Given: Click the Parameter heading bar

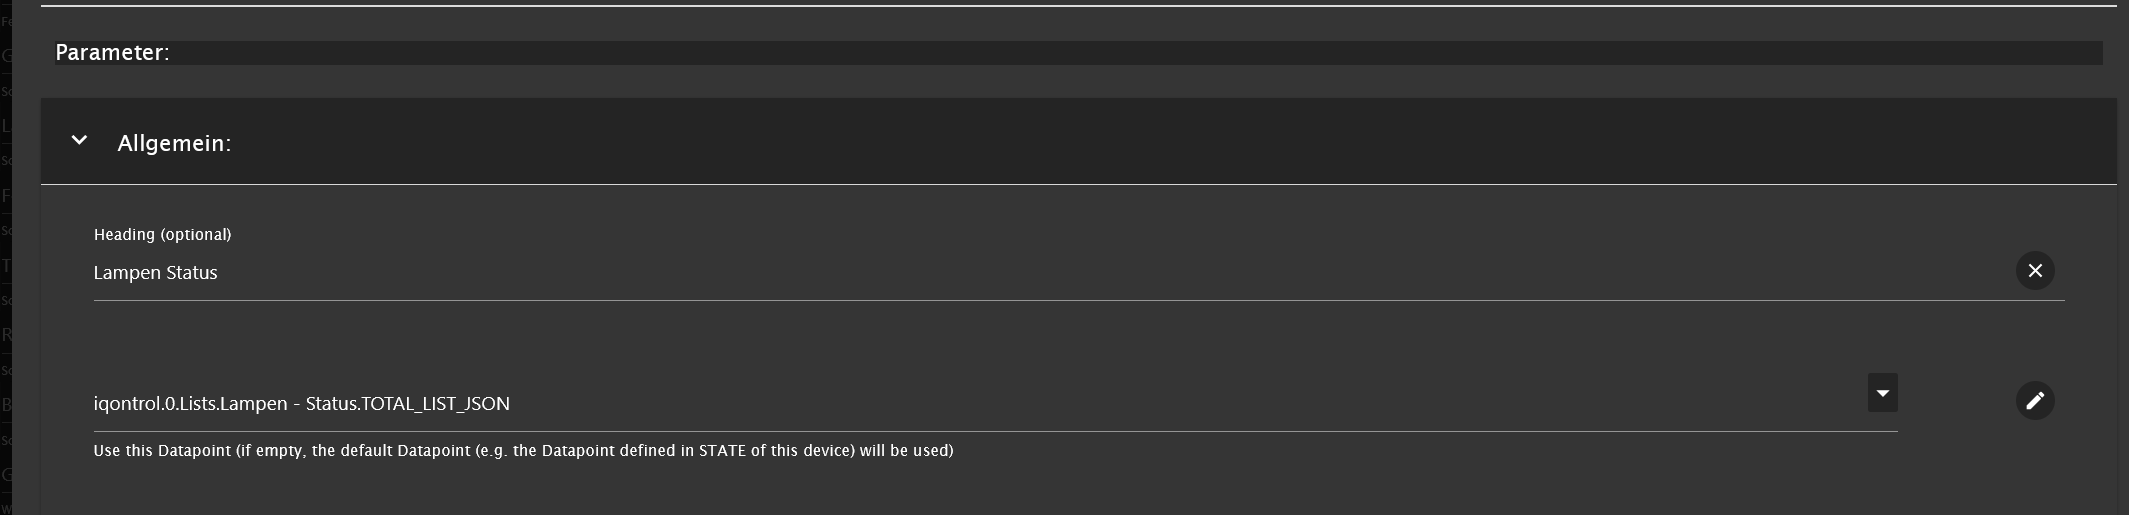Looking at the screenshot, I should coord(1100,53).
